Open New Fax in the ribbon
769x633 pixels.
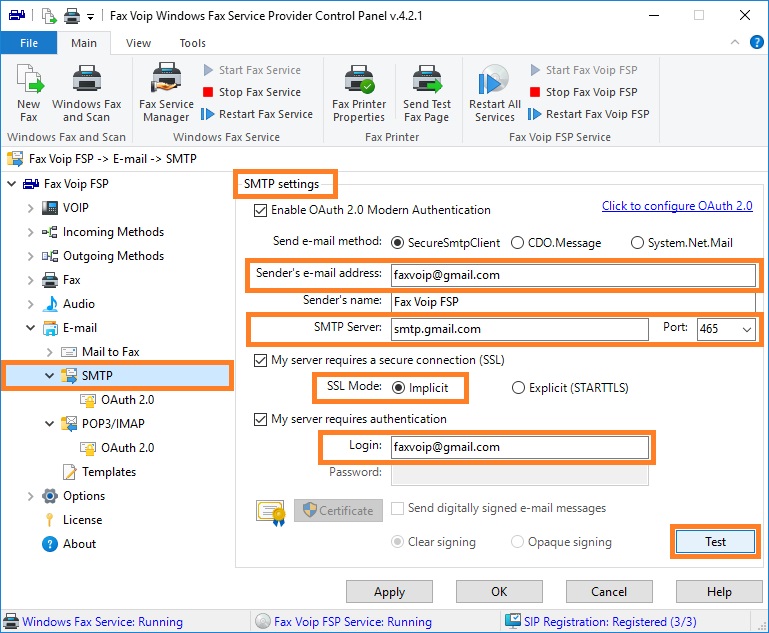pos(29,93)
